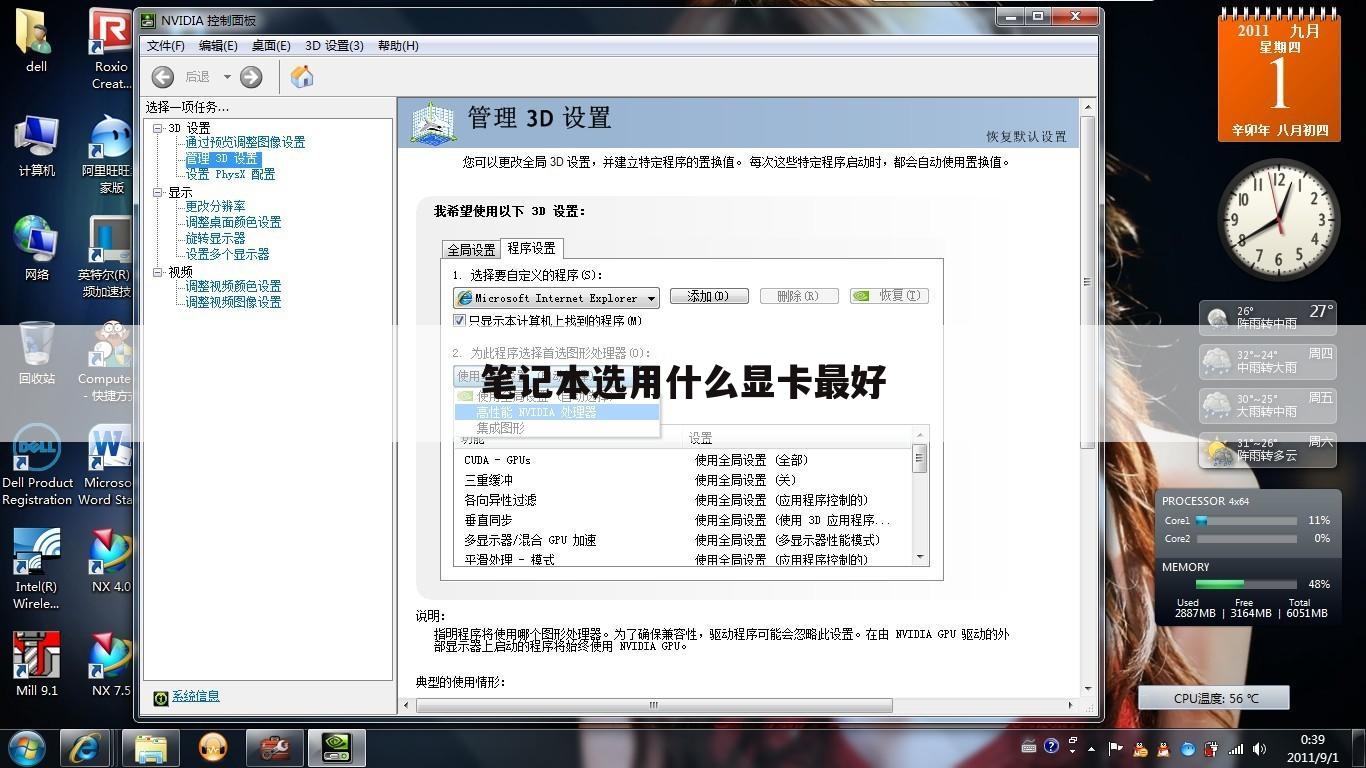
Task: Choose 集成图形 from the dropdown list
Action: [500, 428]
